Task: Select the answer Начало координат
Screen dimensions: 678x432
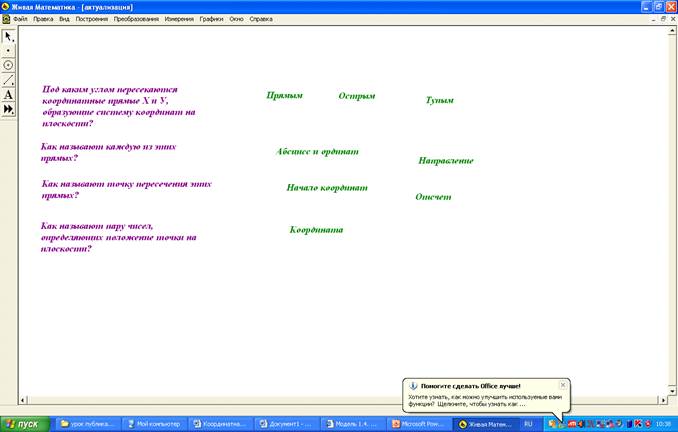Action: 327,188
